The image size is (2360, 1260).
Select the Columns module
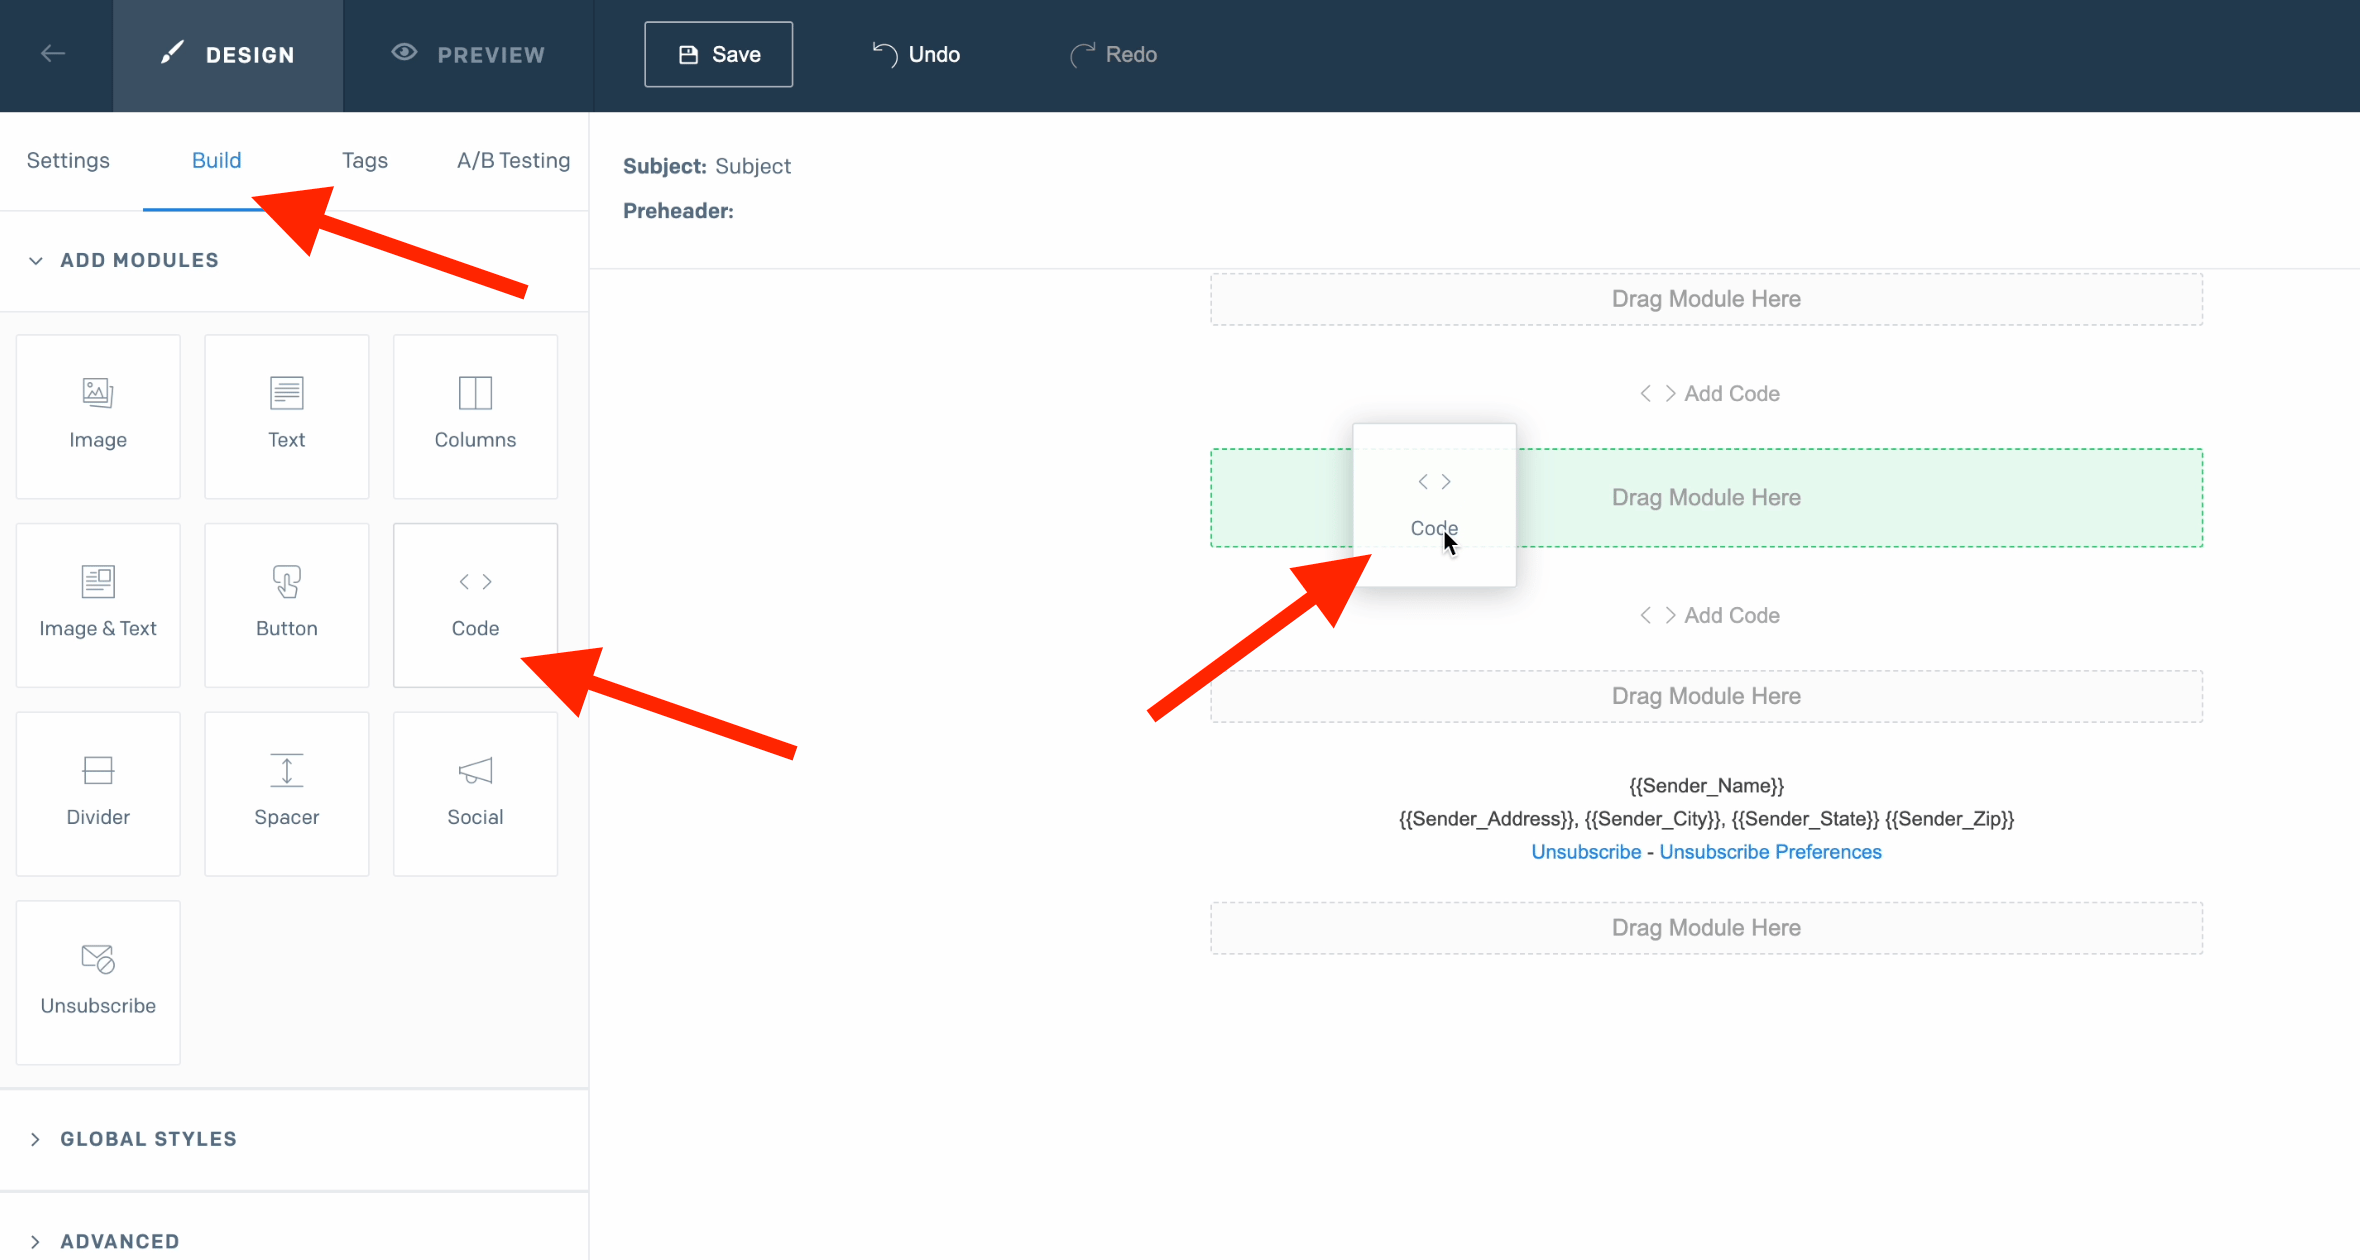pyautogui.click(x=475, y=417)
